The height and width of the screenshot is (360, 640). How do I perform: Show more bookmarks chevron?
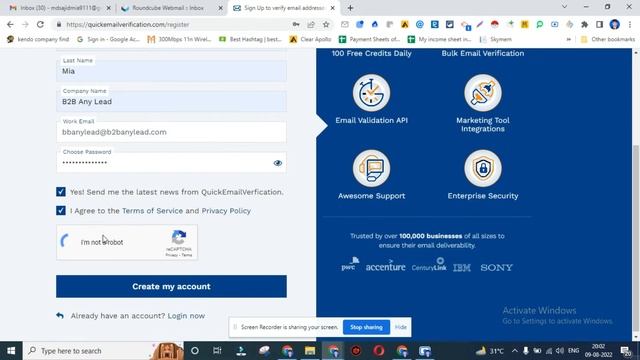click(x=568, y=39)
